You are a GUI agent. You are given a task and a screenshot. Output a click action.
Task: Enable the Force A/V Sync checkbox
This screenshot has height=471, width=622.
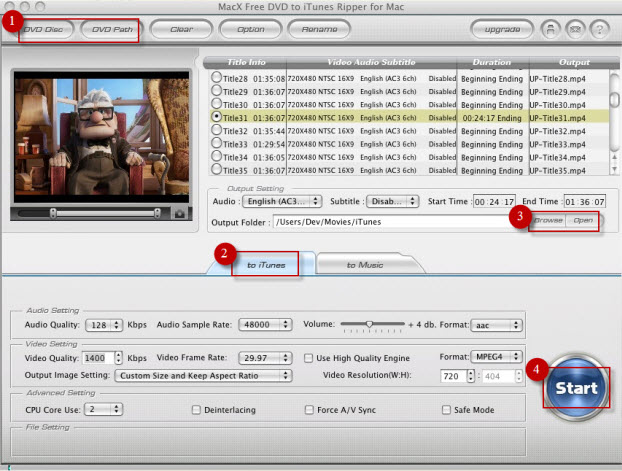coord(309,409)
